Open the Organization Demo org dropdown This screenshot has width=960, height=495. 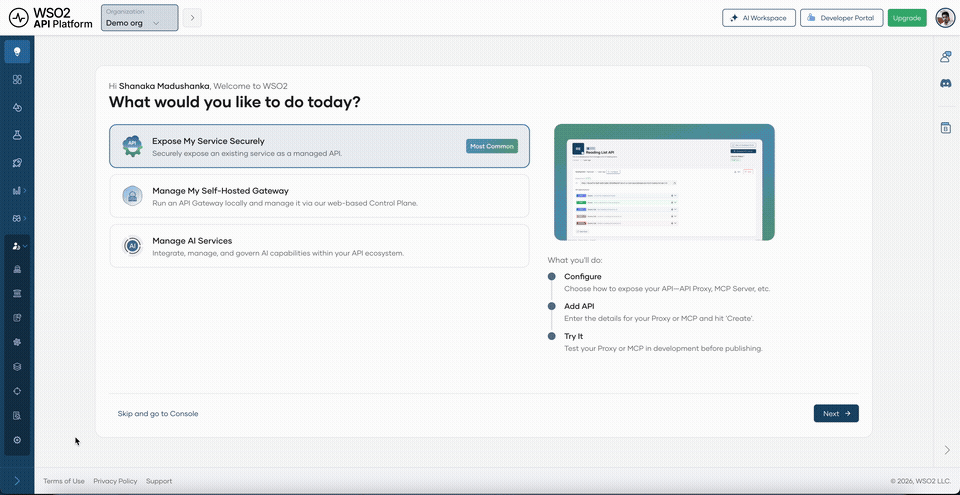coord(140,18)
